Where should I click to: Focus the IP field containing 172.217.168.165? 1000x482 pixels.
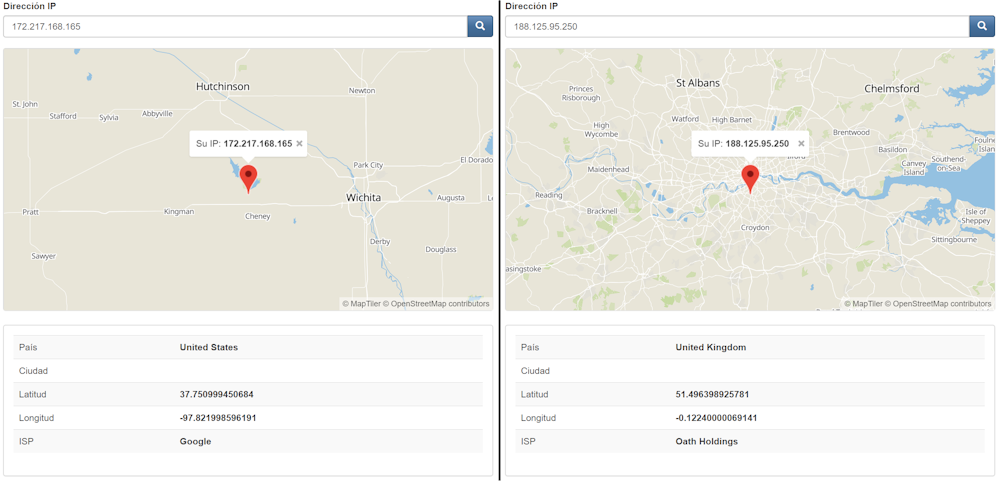click(235, 26)
